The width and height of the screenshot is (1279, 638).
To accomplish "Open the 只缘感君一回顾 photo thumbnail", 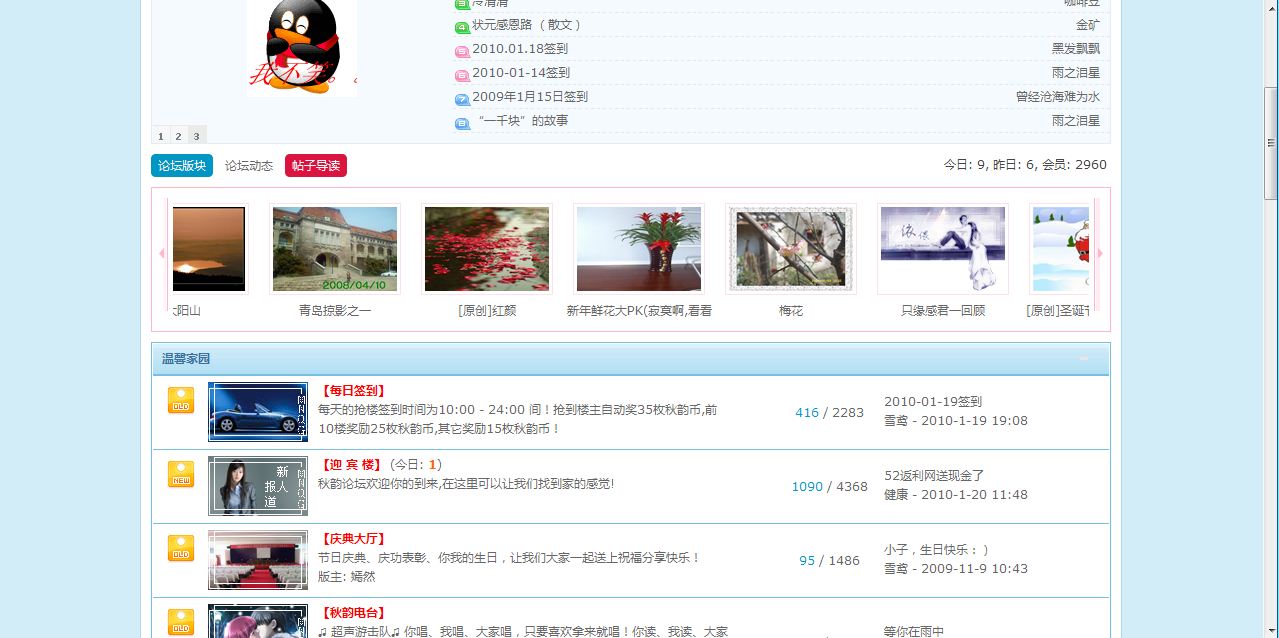I will tap(943, 249).
